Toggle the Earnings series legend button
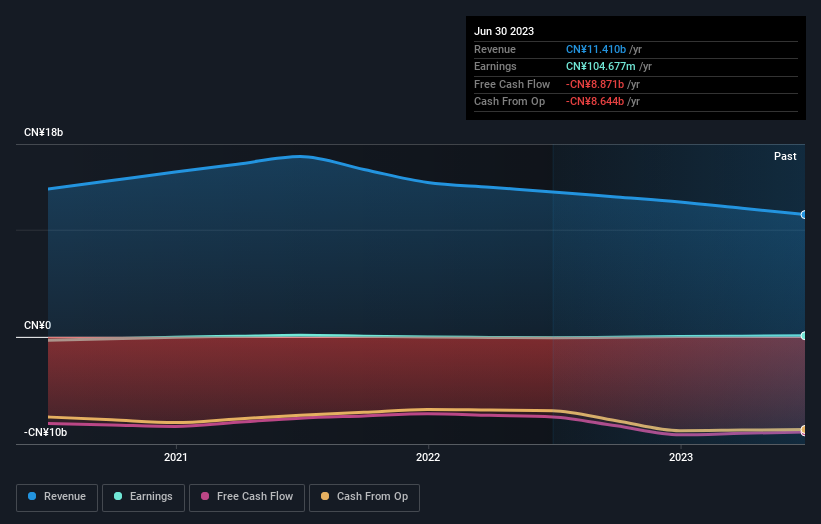821x524 pixels. [x=143, y=497]
